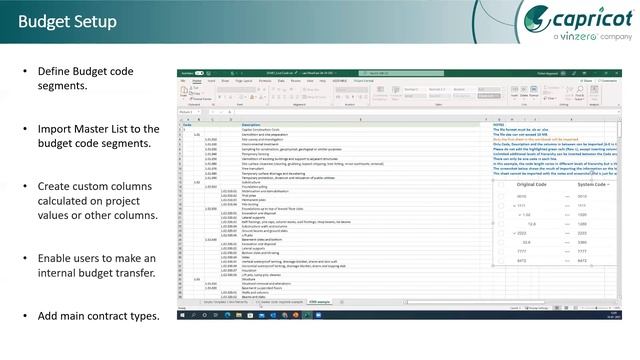This screenshot has height=360, width=640.
Task: Click the Name Box field
Action: coord(190,112)
